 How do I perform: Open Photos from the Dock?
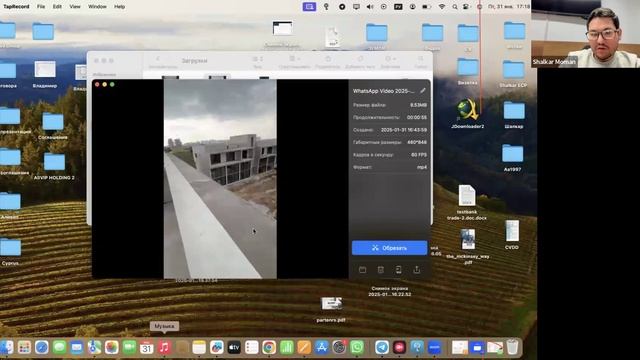111,347
